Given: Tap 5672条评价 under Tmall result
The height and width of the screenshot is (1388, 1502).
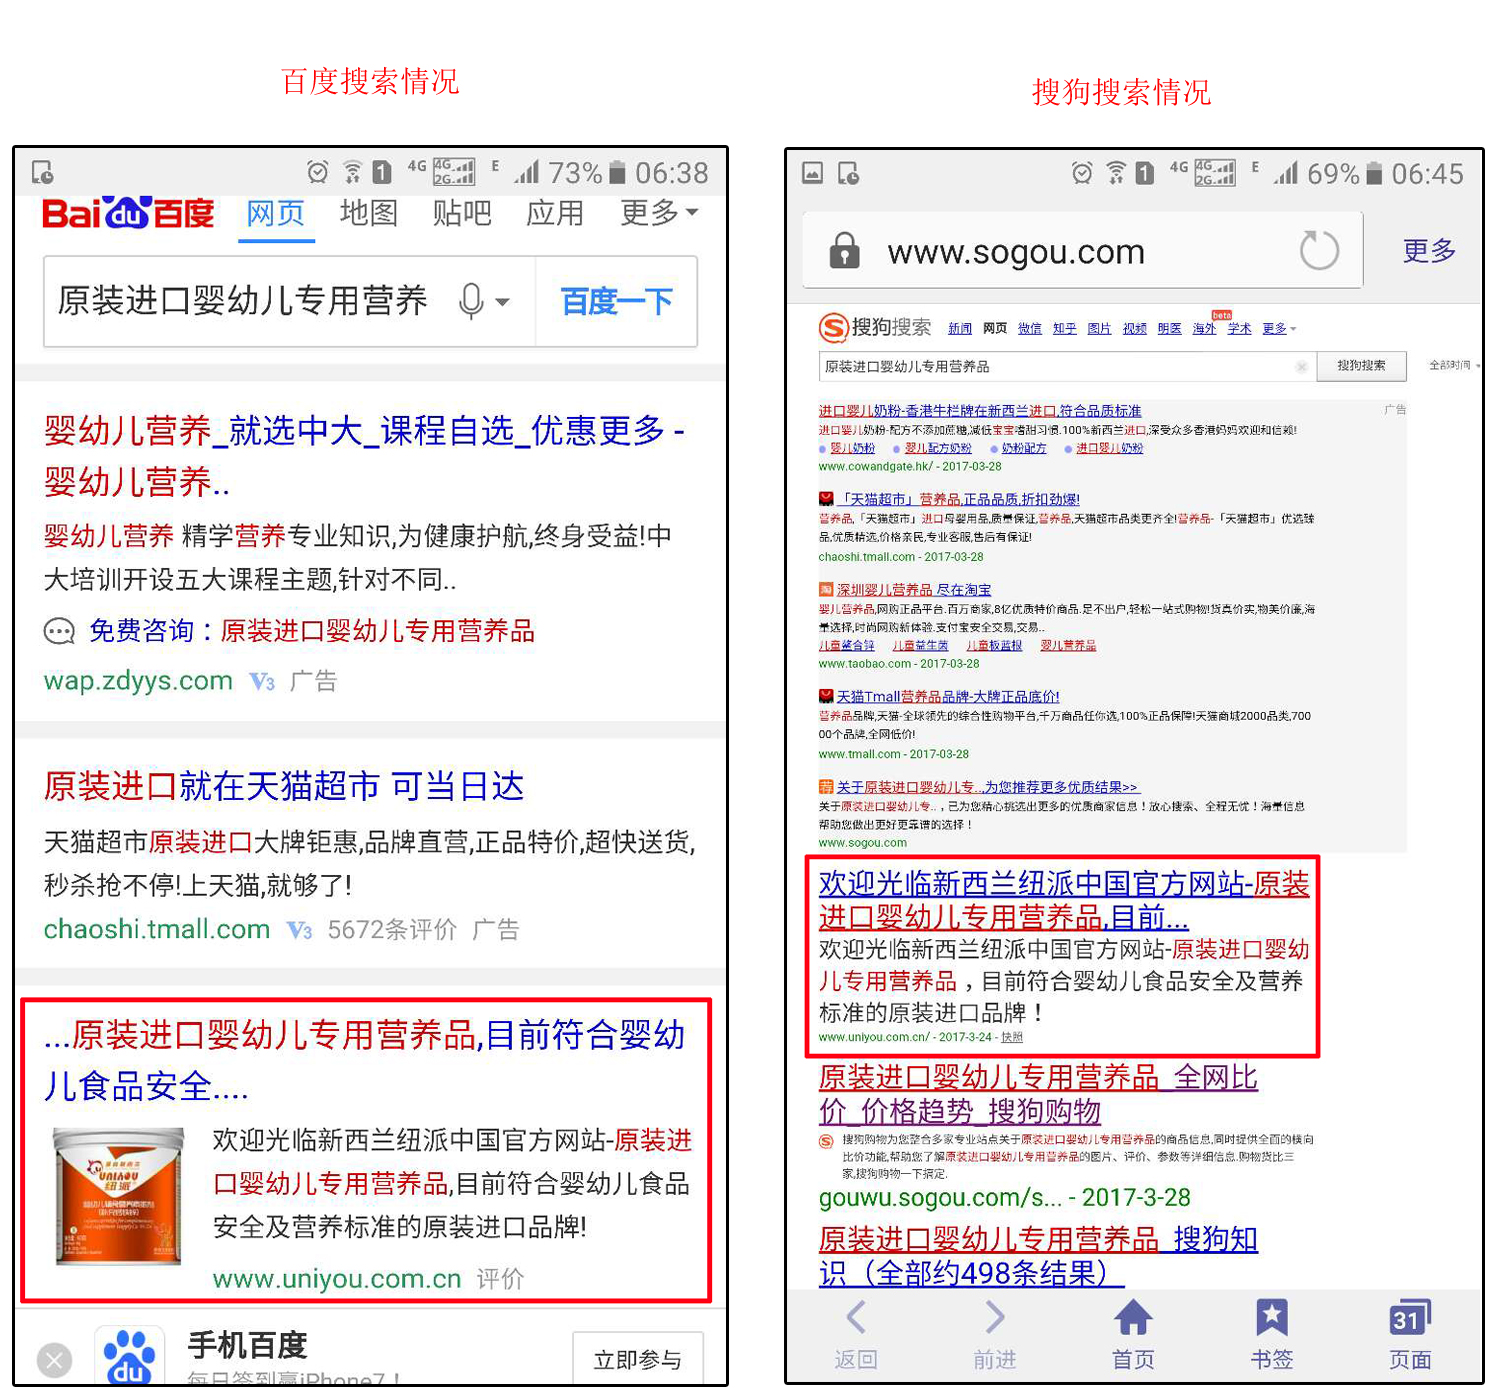Looking at the screenshot, I should [392, 931].
